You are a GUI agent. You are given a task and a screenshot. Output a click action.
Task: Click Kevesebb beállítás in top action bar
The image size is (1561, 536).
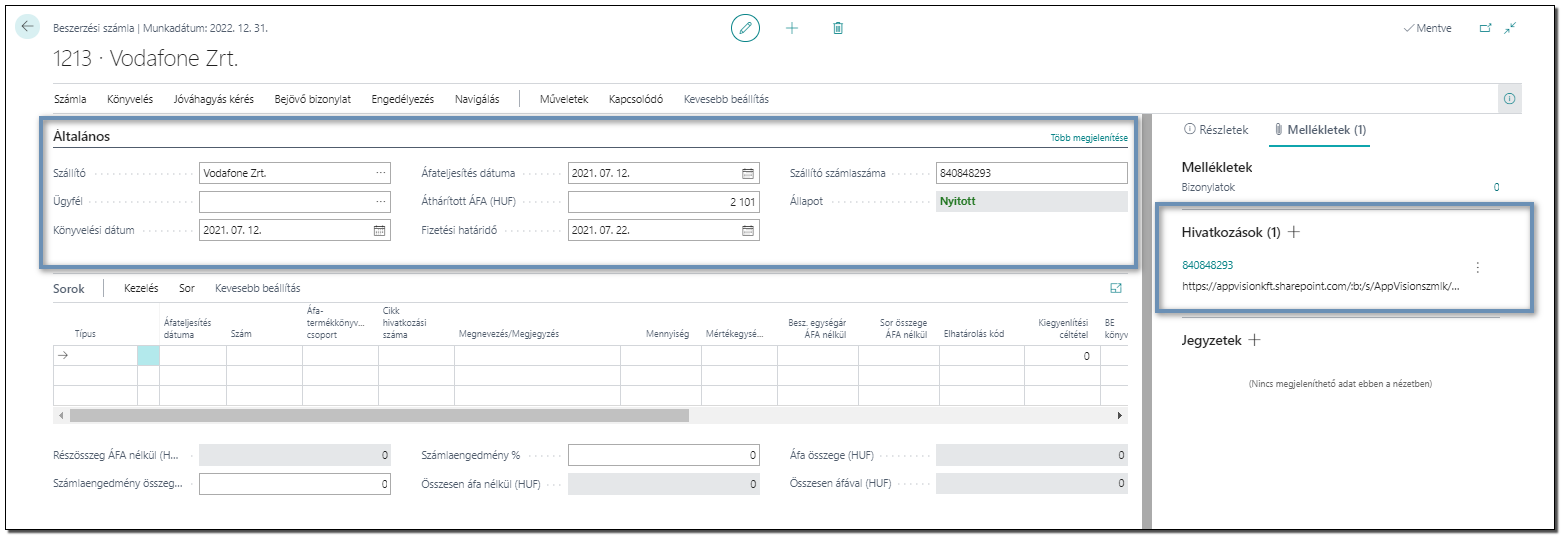(x=726, y=99)
